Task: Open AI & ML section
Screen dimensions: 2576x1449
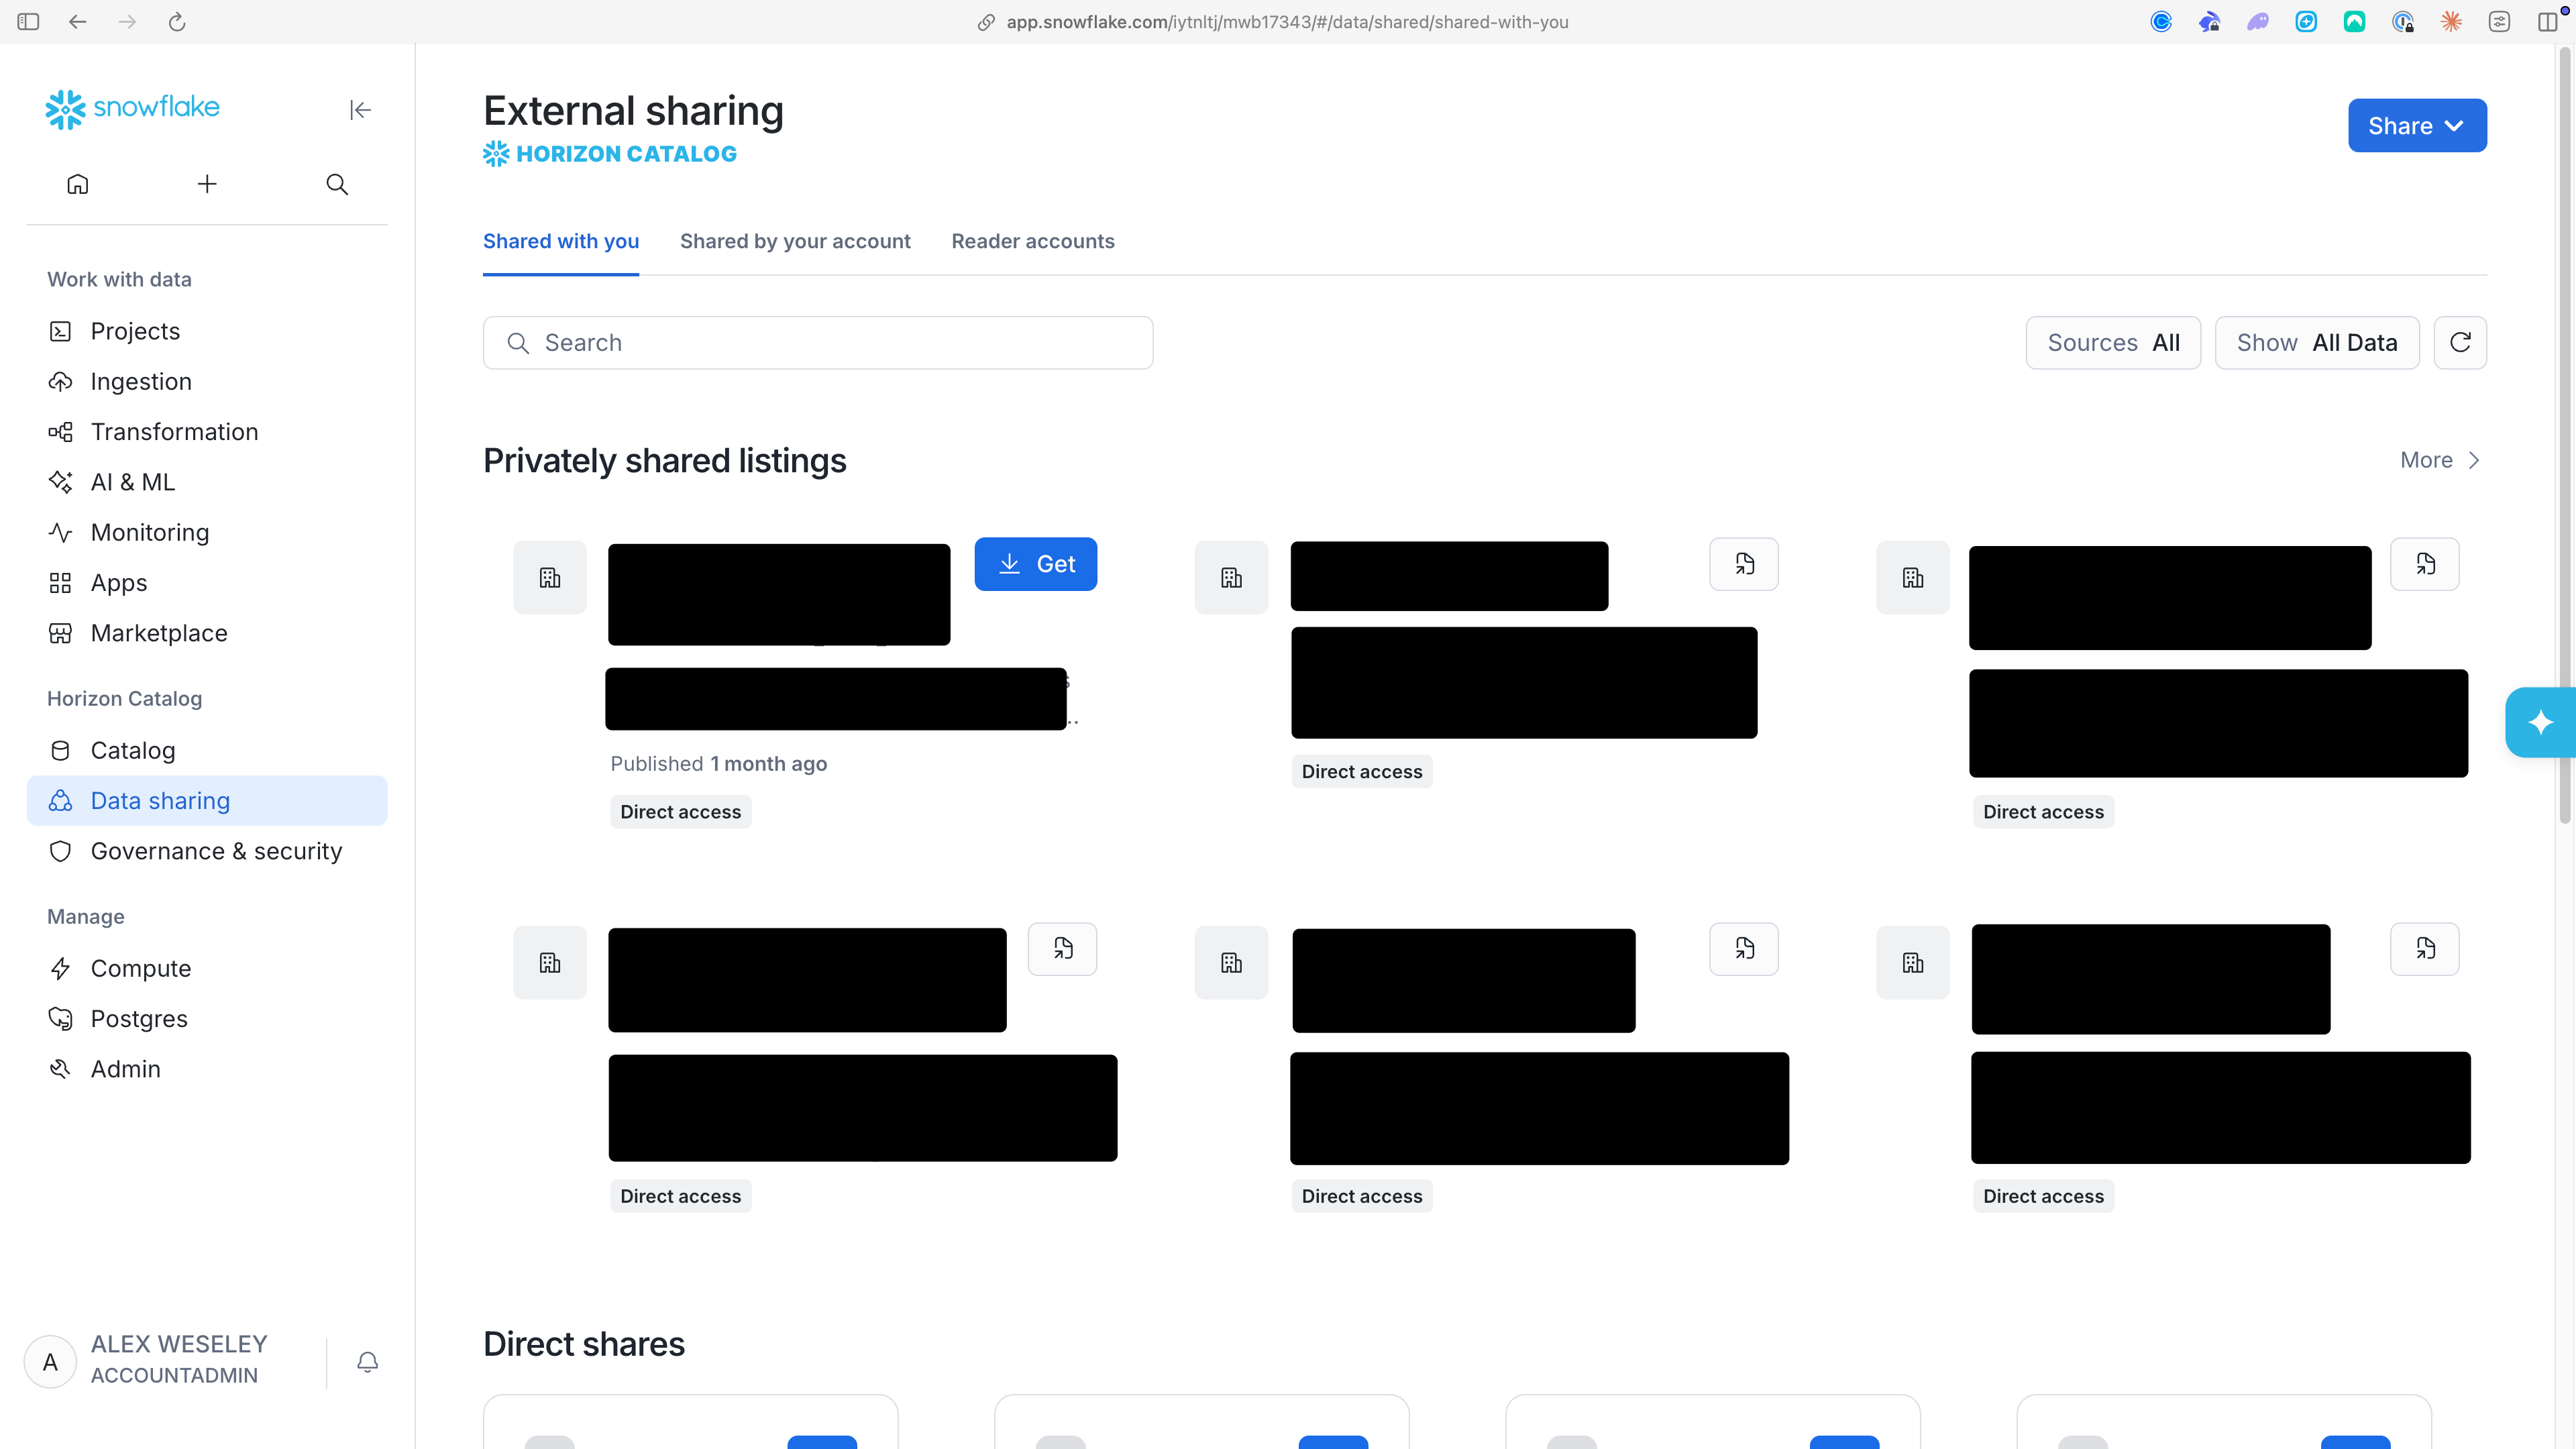Action: [x=207, y=482]
